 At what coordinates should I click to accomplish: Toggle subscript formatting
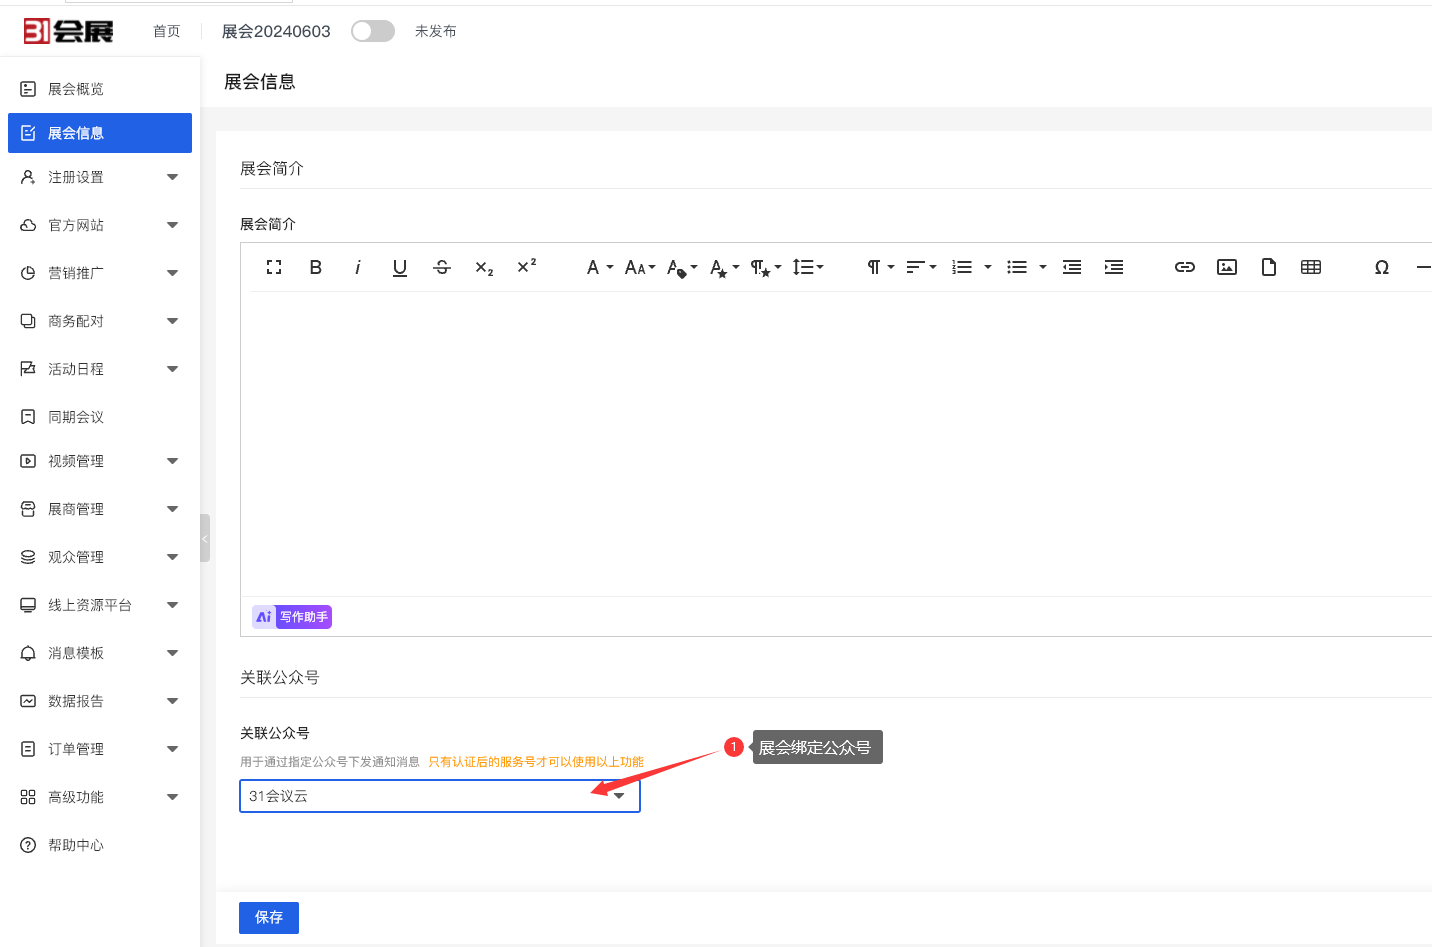coord(484,267)
